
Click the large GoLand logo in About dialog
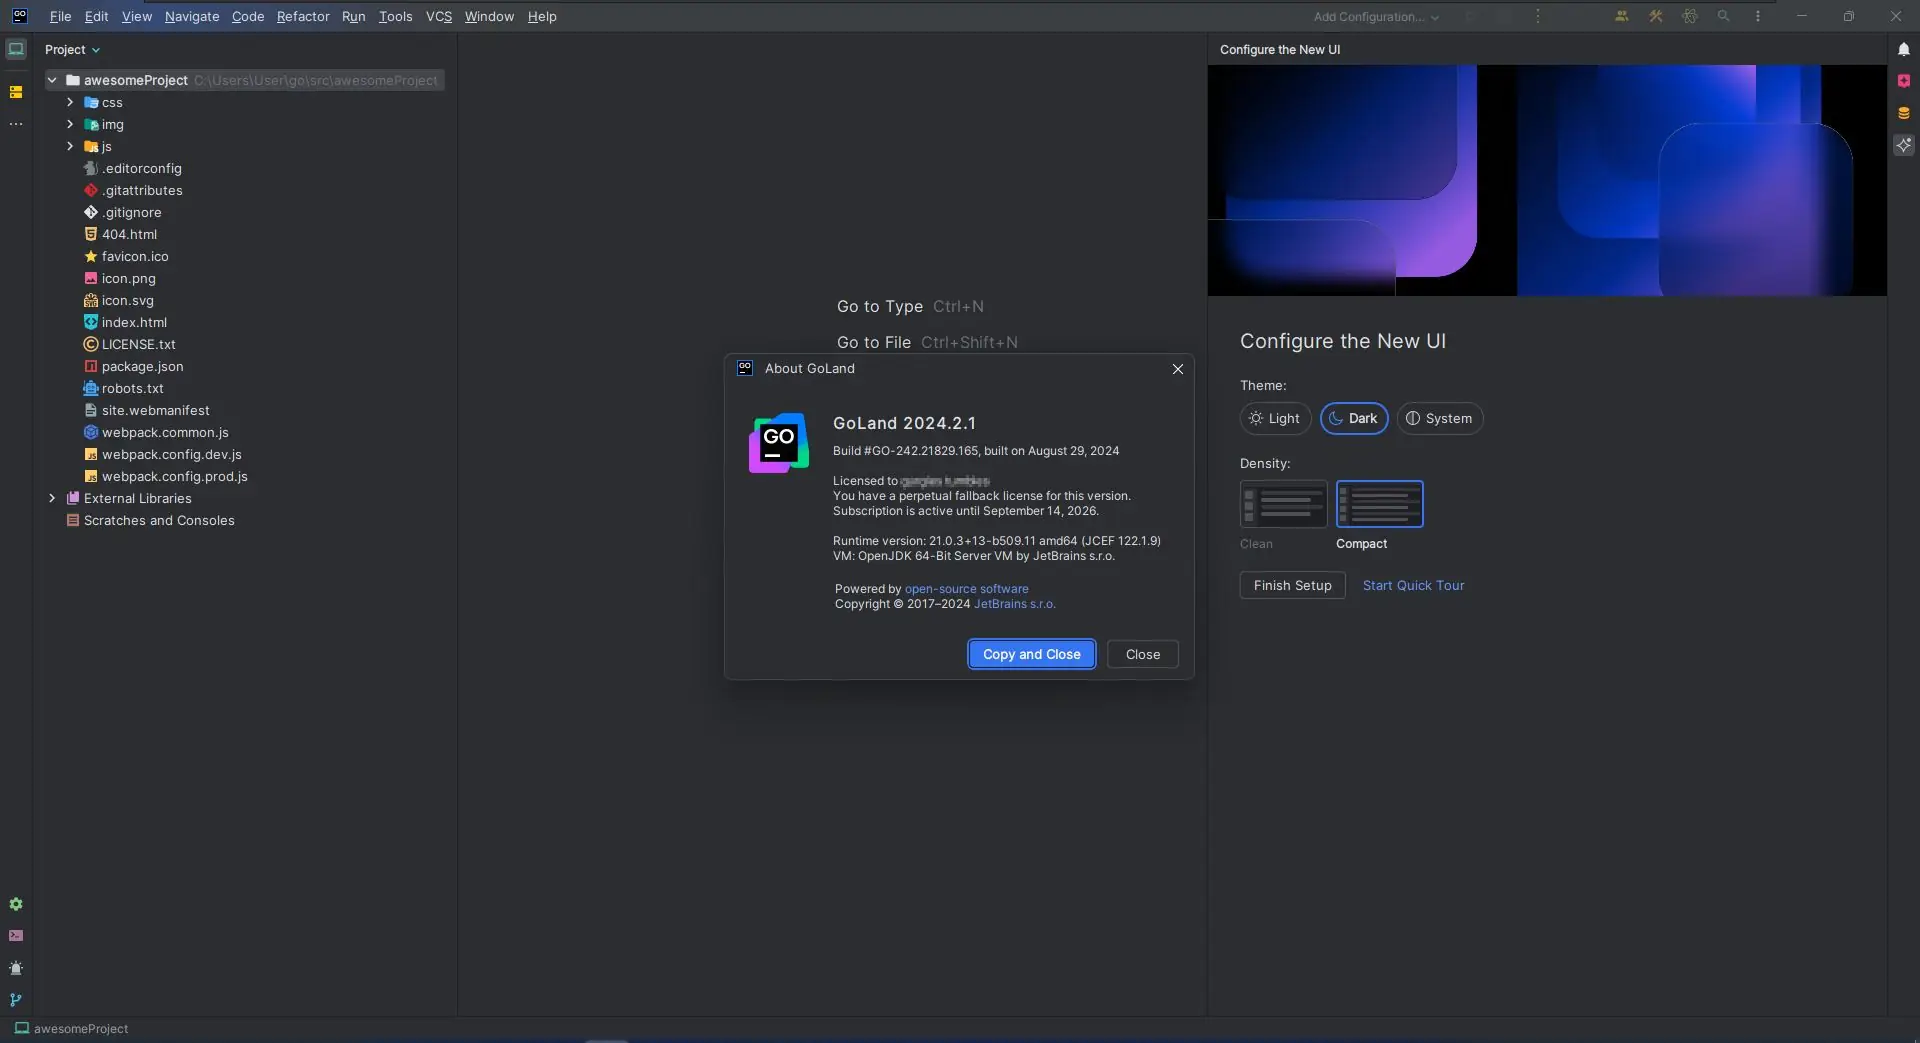tap(779, 443)
